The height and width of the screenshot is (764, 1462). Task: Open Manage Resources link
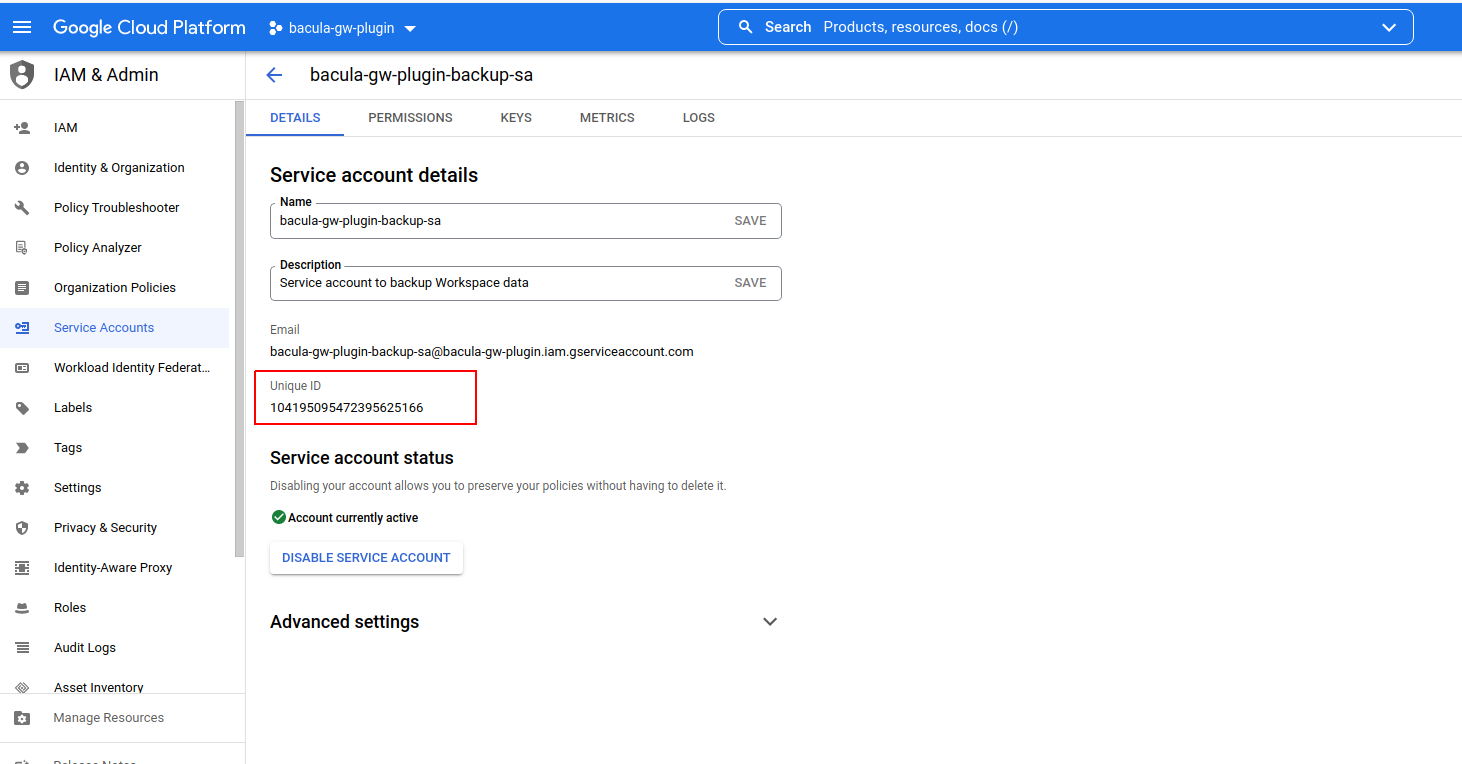(122, 718)
